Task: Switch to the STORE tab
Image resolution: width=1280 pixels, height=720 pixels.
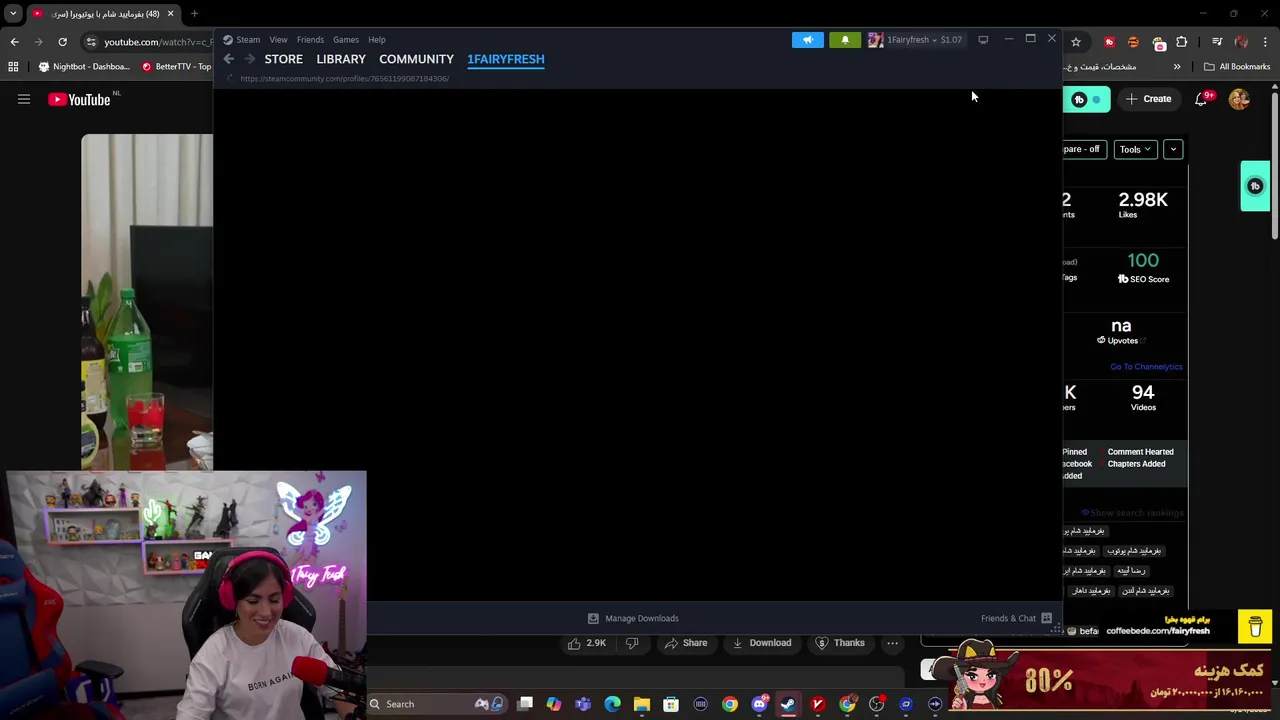Action: [284, 59]
